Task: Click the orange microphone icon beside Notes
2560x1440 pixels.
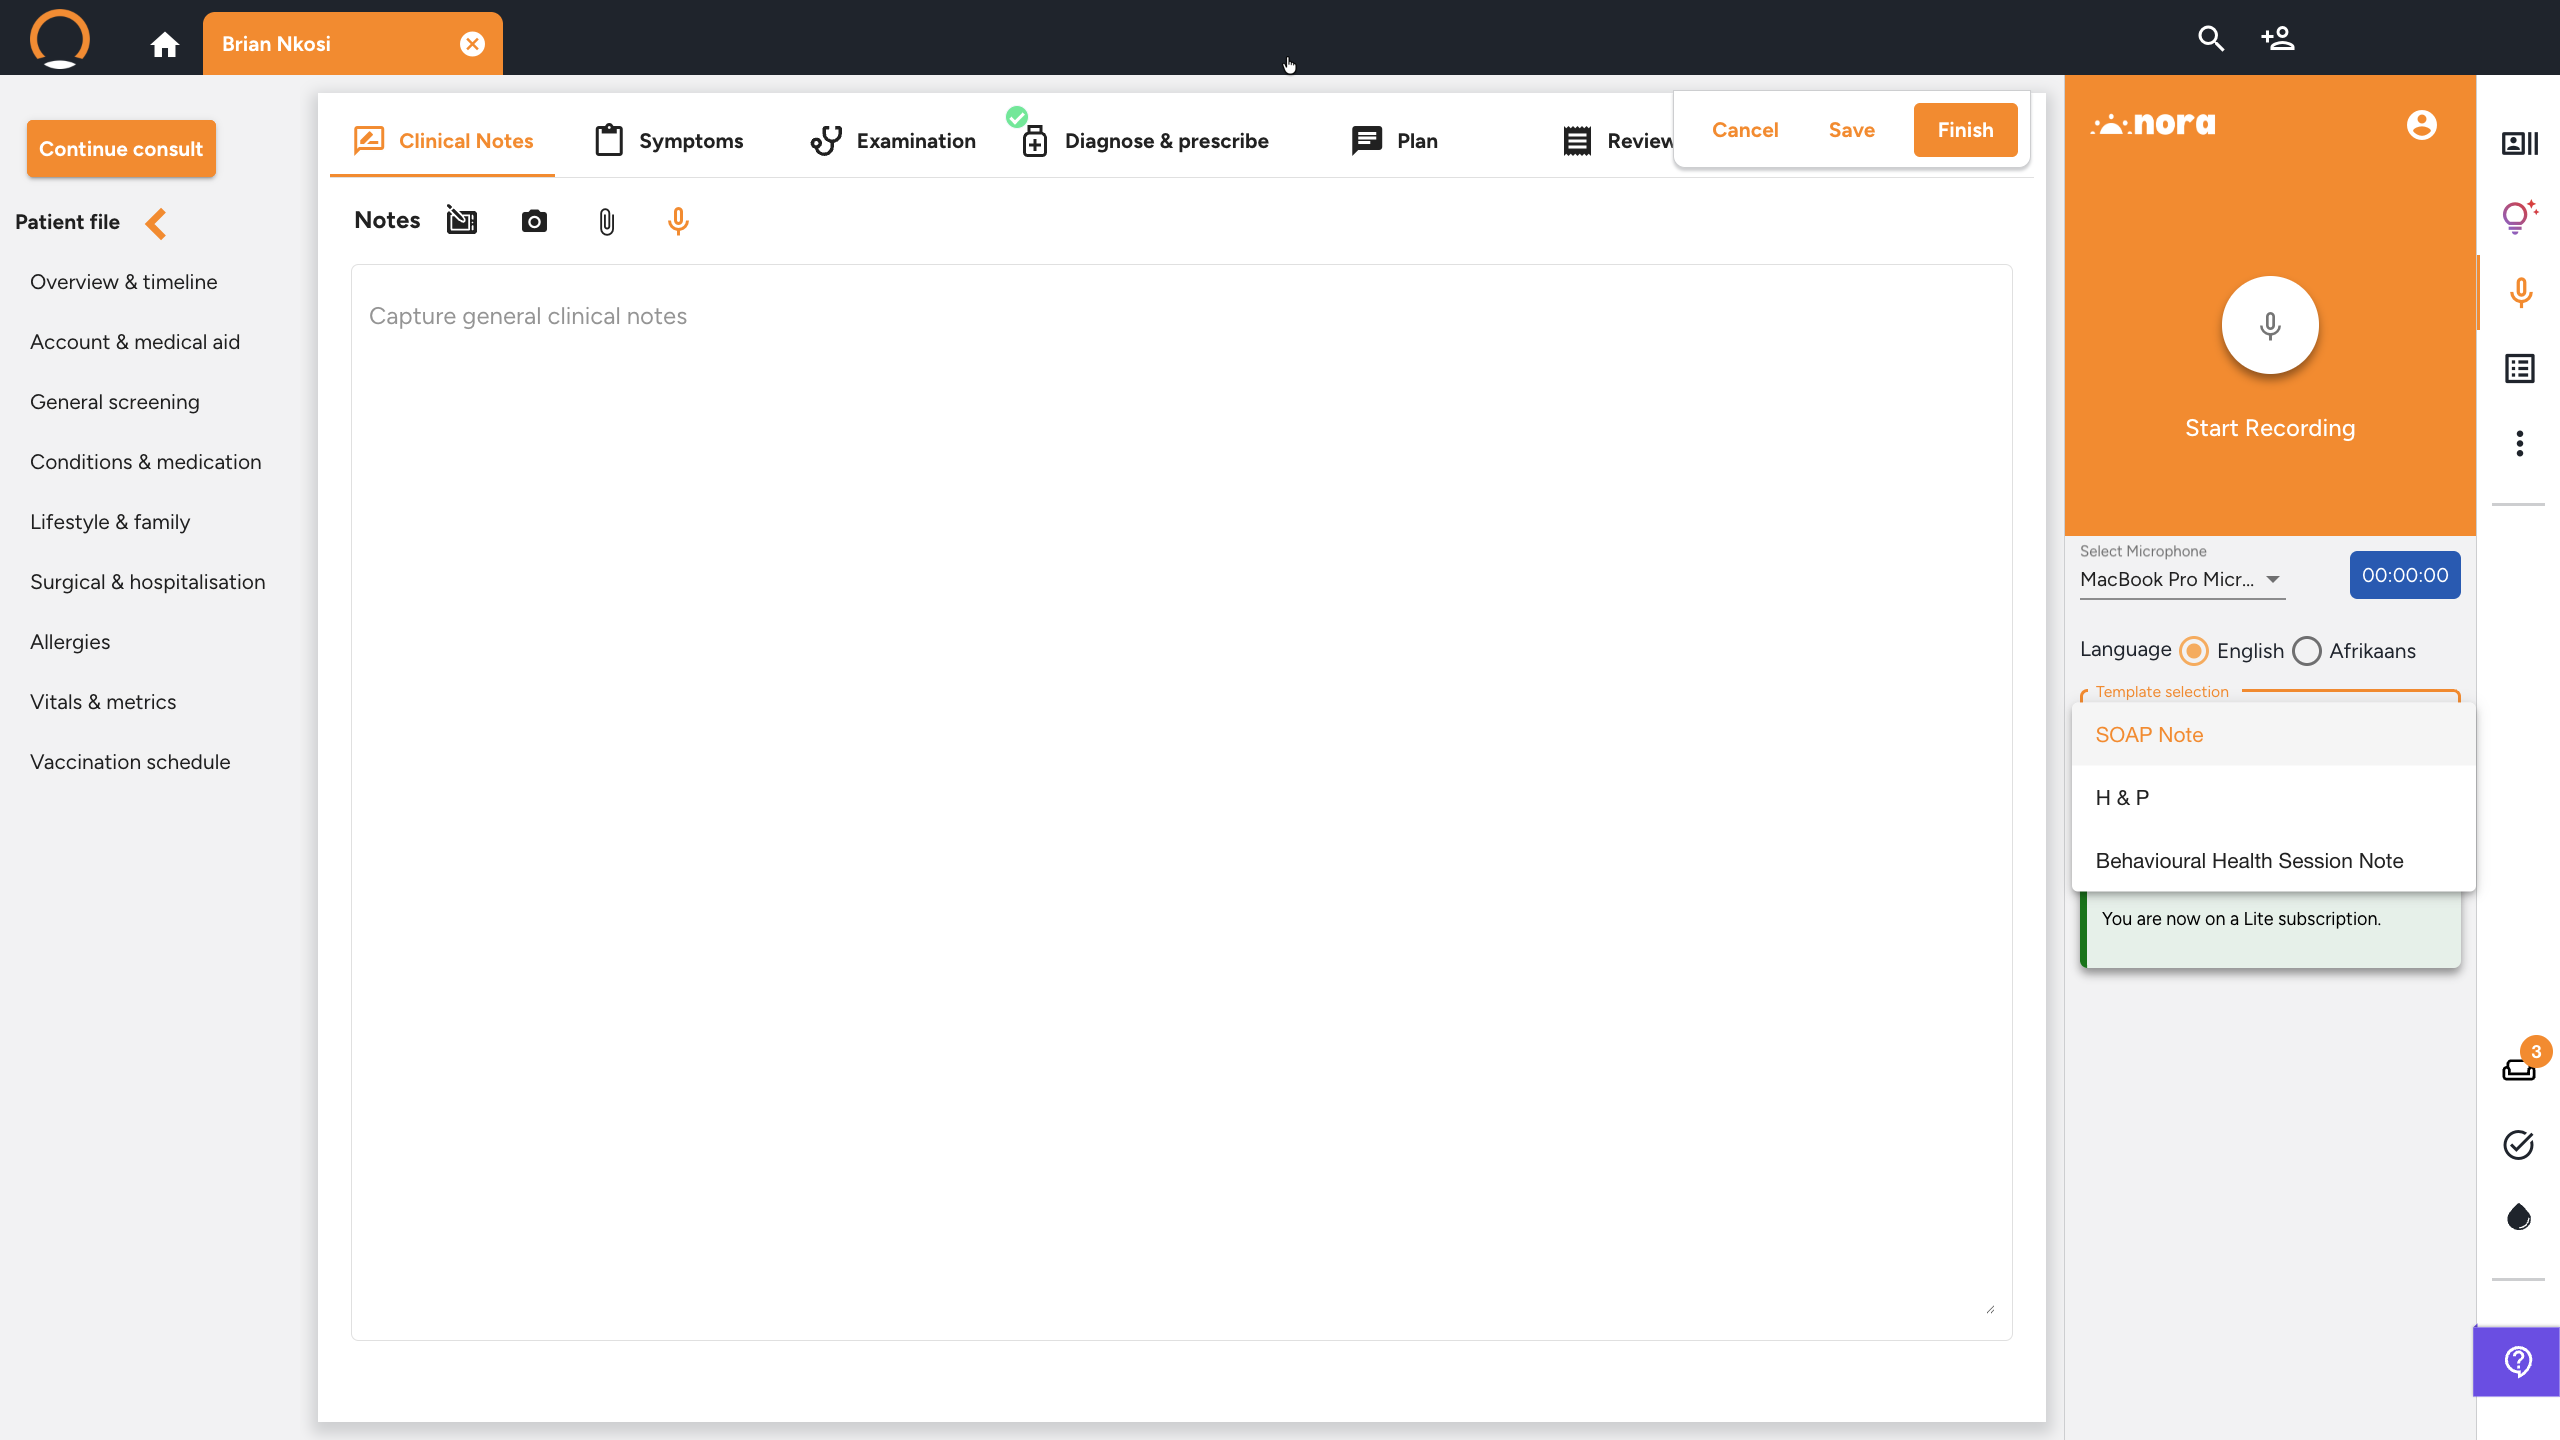Action: tap(678, 221)
